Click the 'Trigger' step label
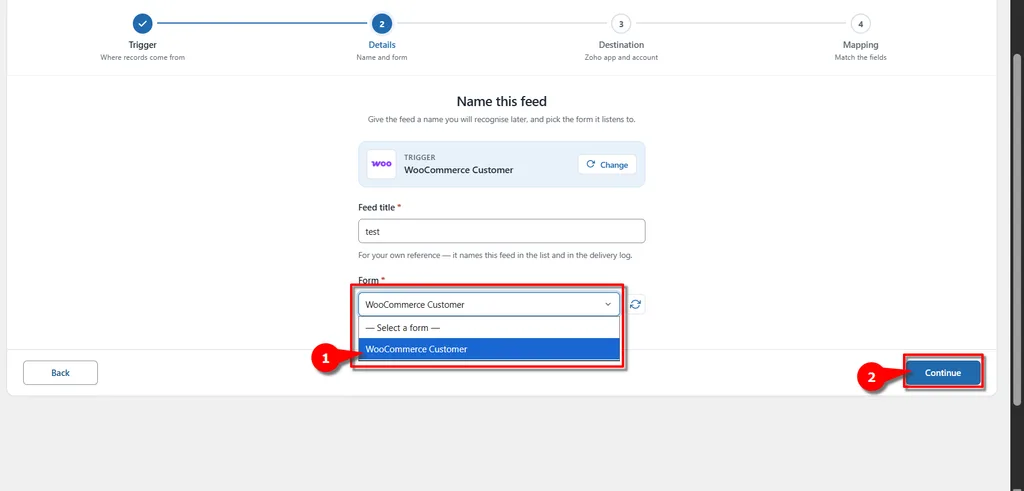The image size is (1024, 491). tap(142, 45)
